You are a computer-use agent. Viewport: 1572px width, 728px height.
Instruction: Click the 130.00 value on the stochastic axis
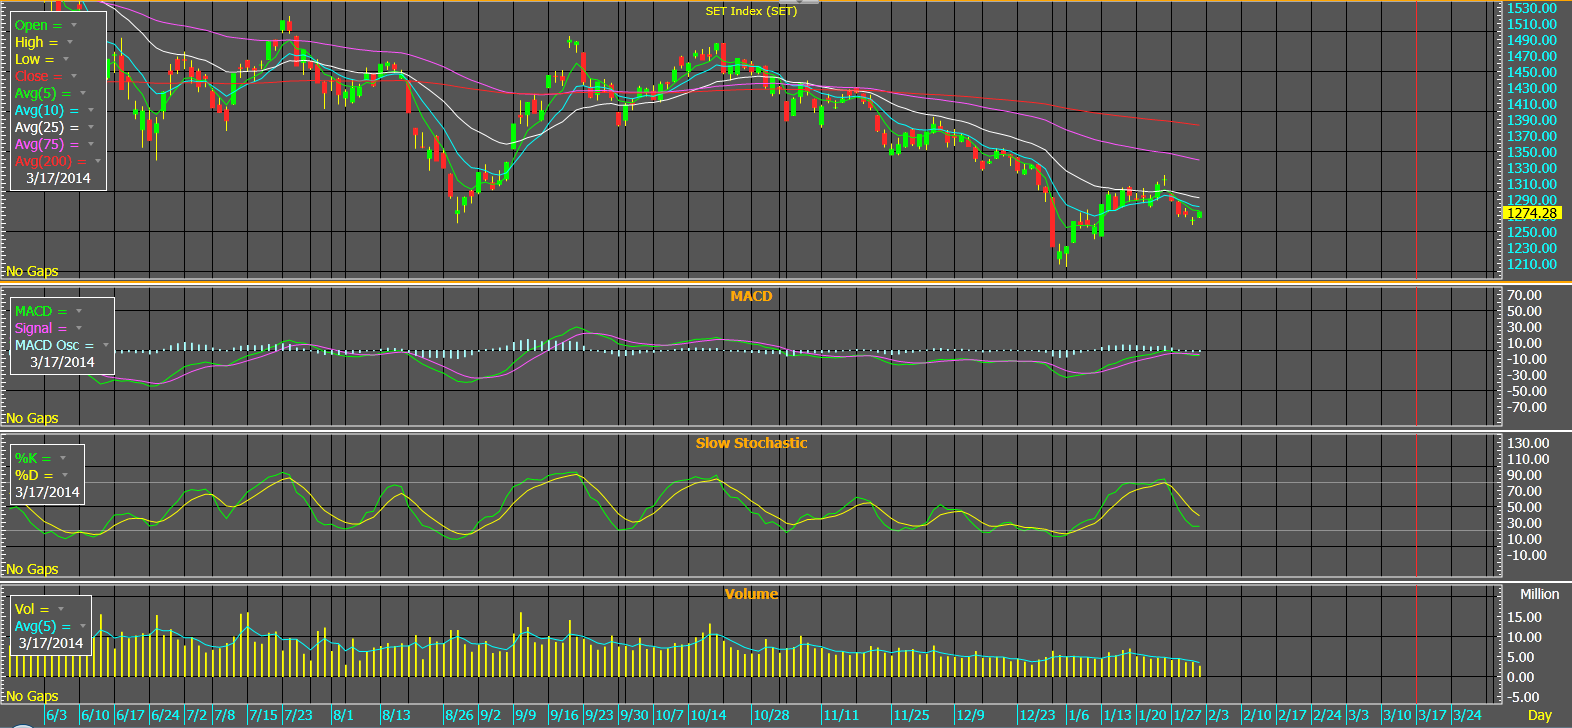tap(1528, 443)
